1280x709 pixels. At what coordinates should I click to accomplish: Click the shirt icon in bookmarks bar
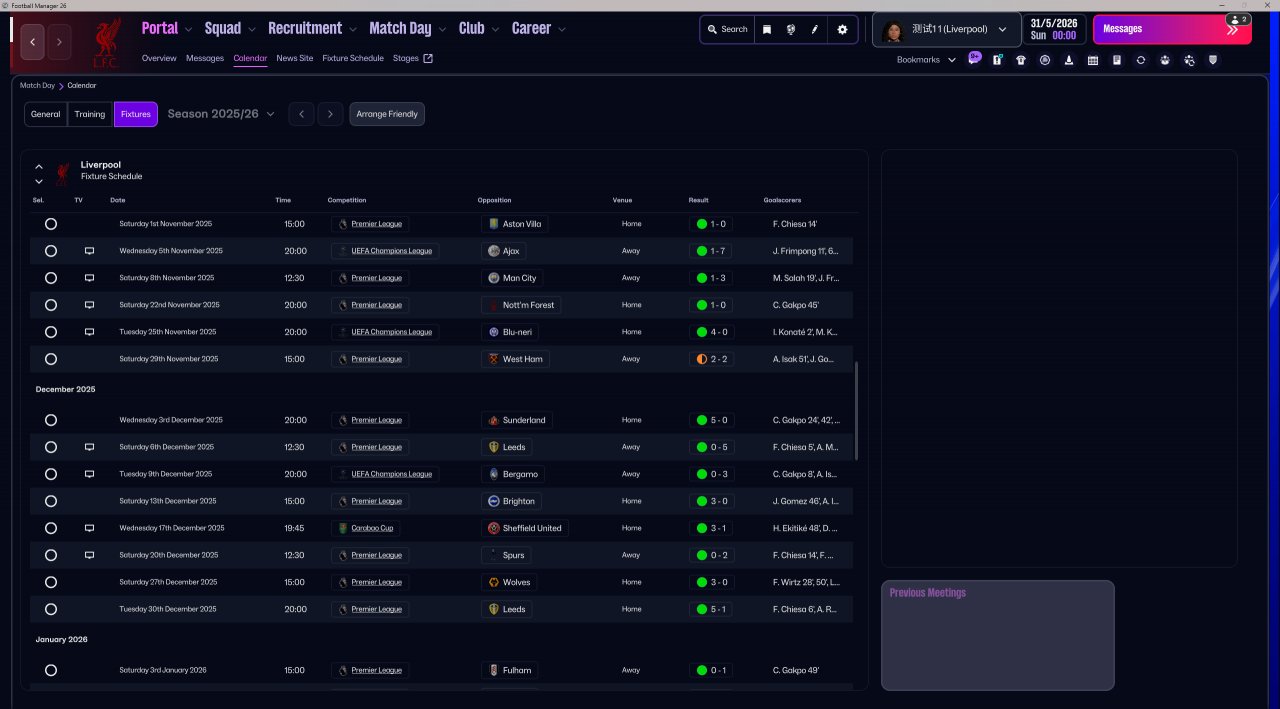(1021, 60)
